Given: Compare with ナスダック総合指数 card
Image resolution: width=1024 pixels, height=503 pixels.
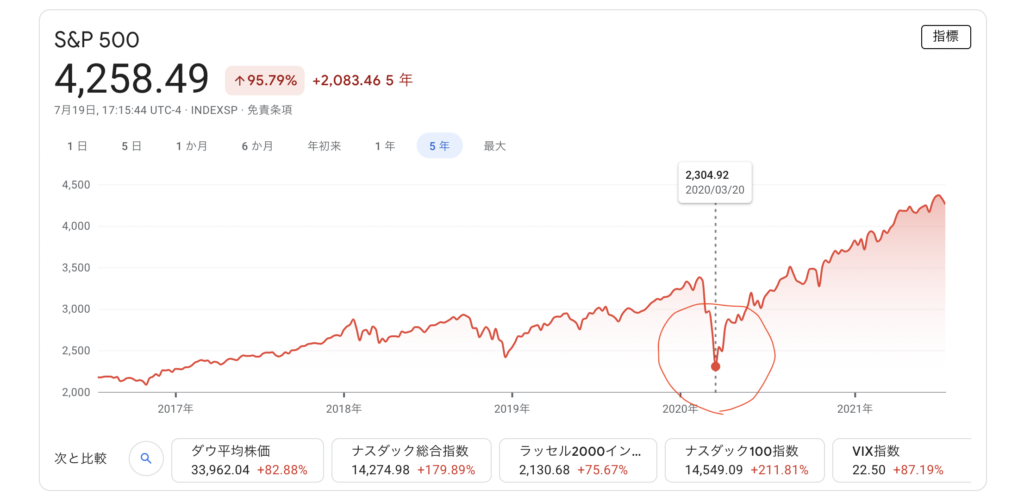Looking at the screenshot, I should [x=413, y=460].
